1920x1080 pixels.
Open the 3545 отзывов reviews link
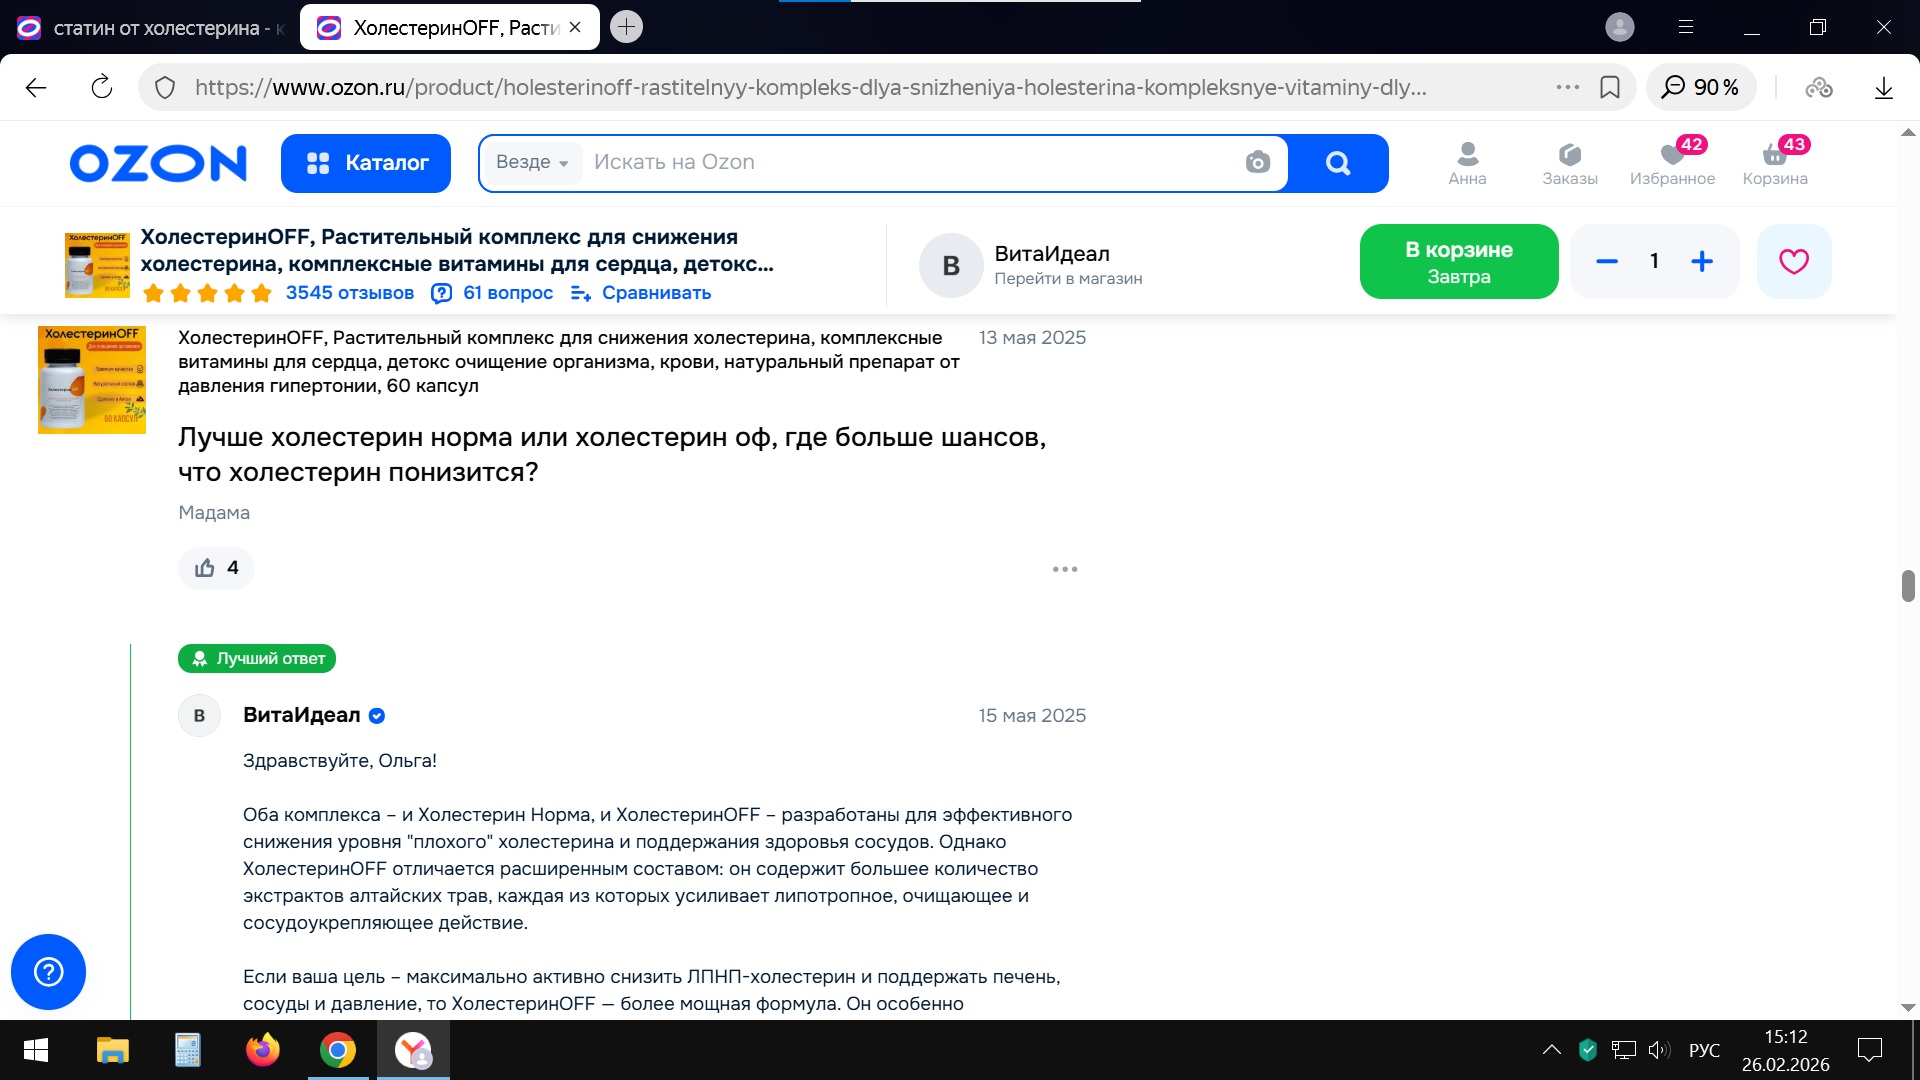pyautogui.click(x=349, y=293)
